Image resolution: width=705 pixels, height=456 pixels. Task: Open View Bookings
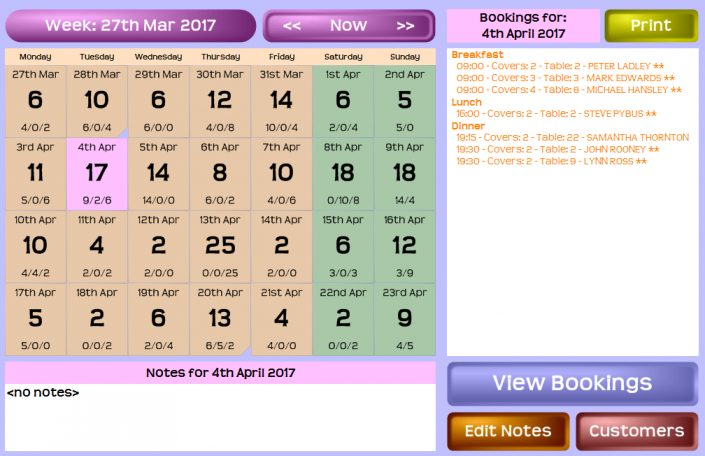coord(572,384)
